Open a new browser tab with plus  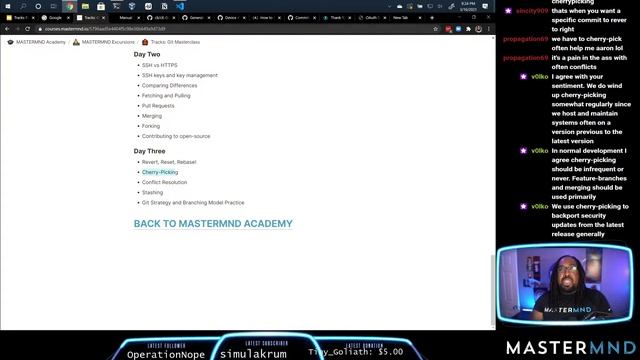(432, 18)
